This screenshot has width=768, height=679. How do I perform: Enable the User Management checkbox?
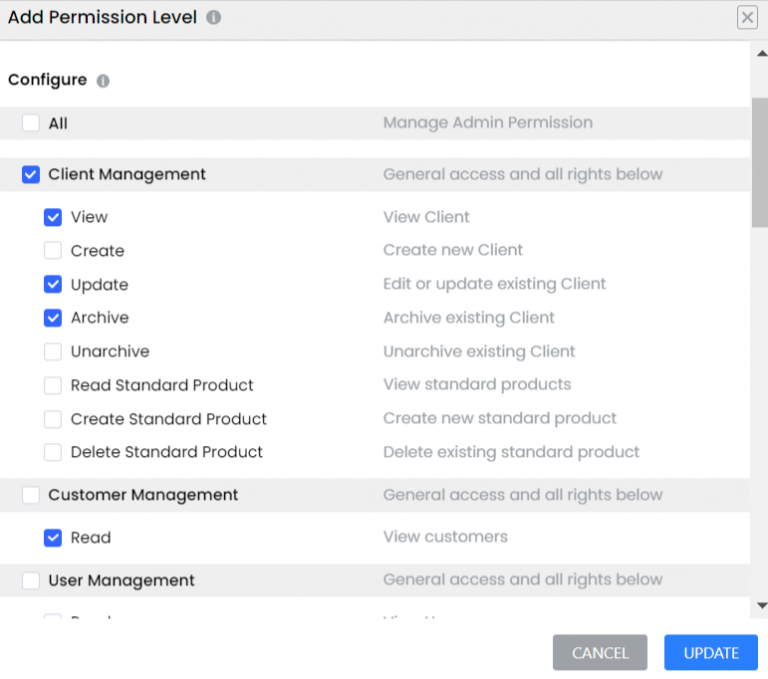[31, 580]
